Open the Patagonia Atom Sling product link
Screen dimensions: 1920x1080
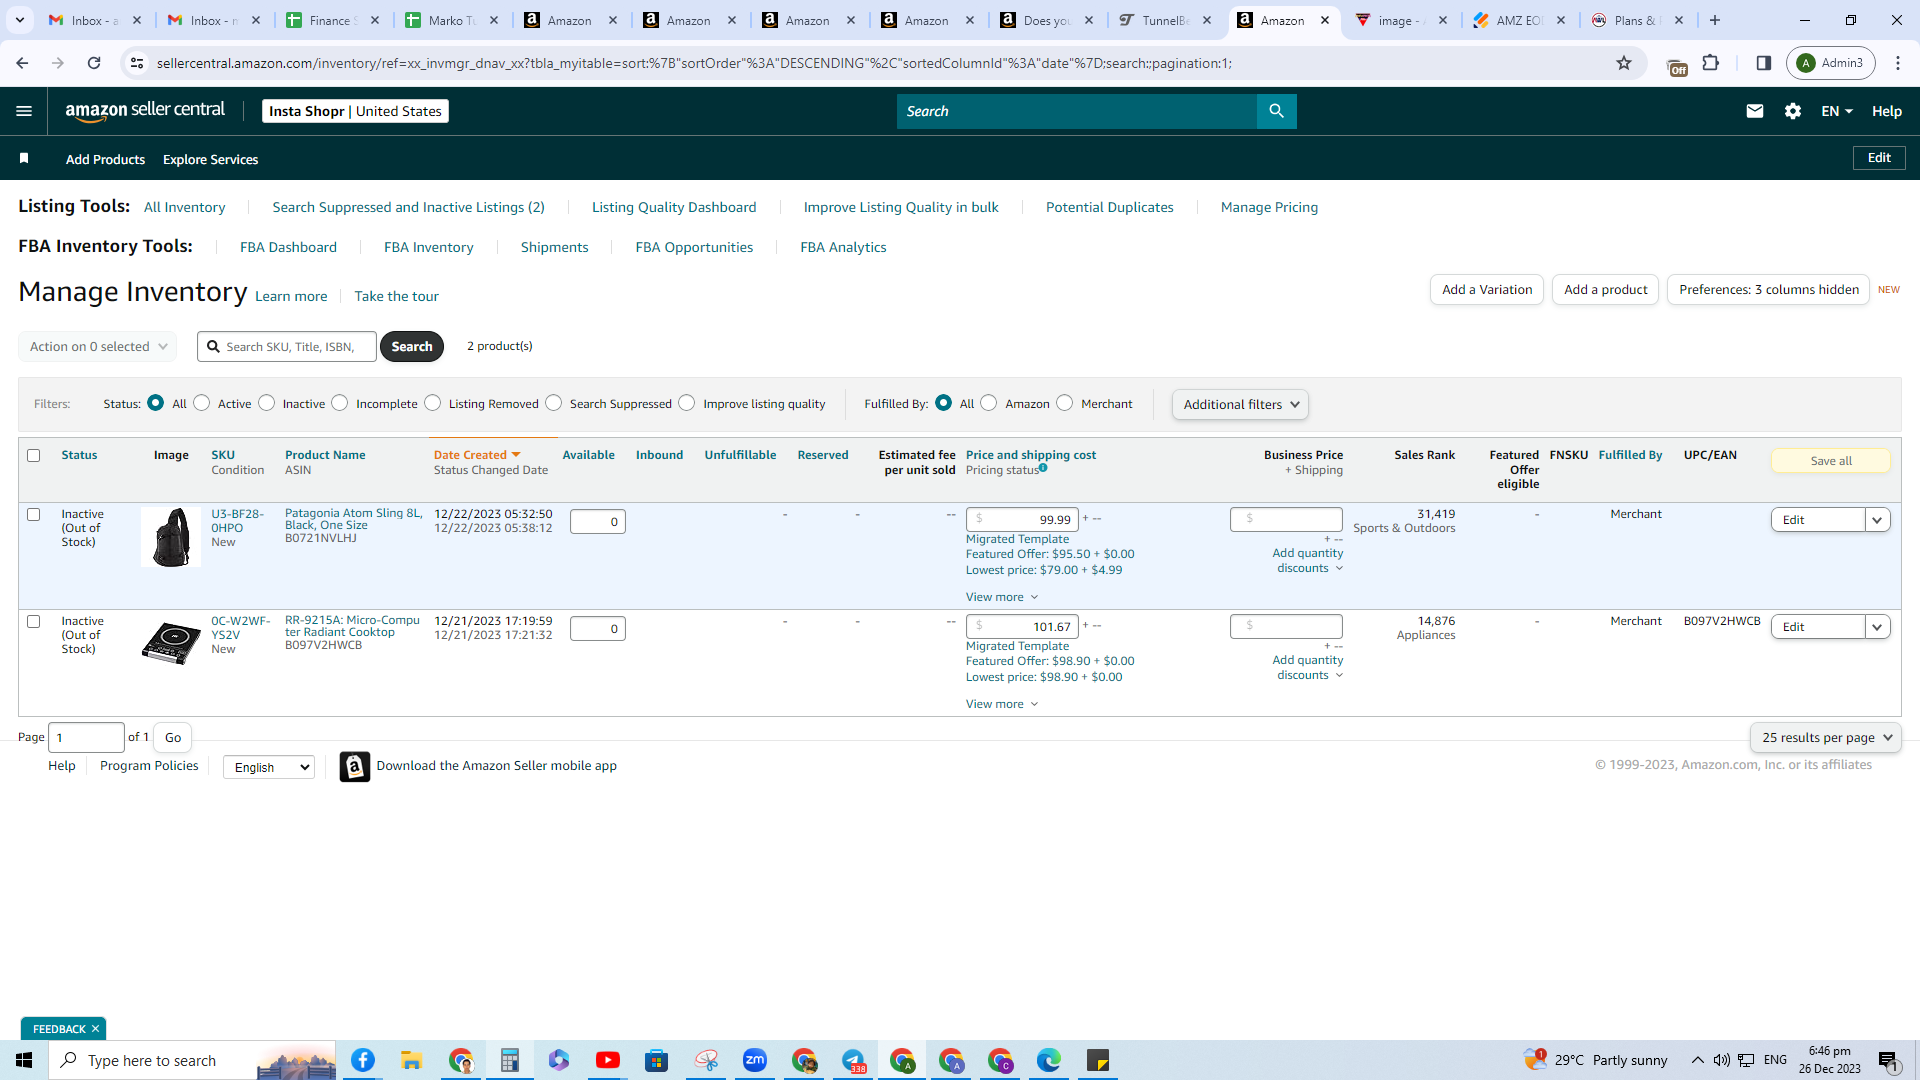[x=353, y=519]
